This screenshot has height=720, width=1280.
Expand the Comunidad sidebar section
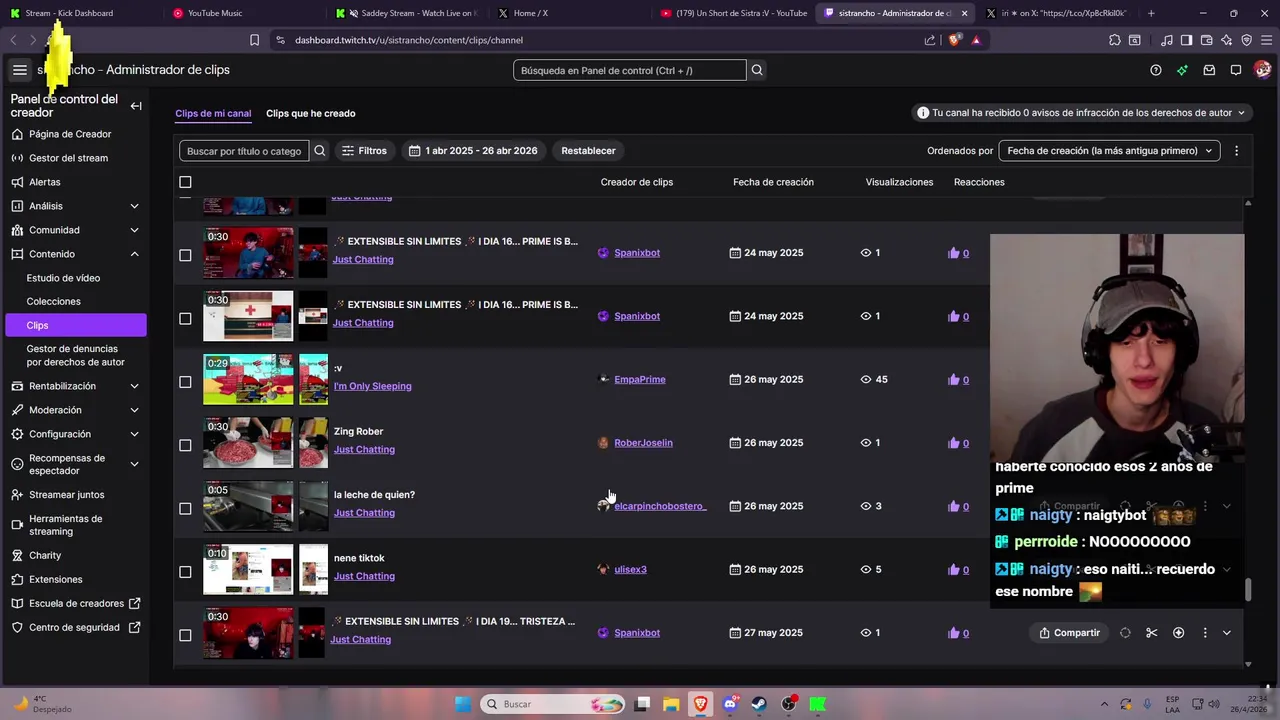(x=134, y=230)
